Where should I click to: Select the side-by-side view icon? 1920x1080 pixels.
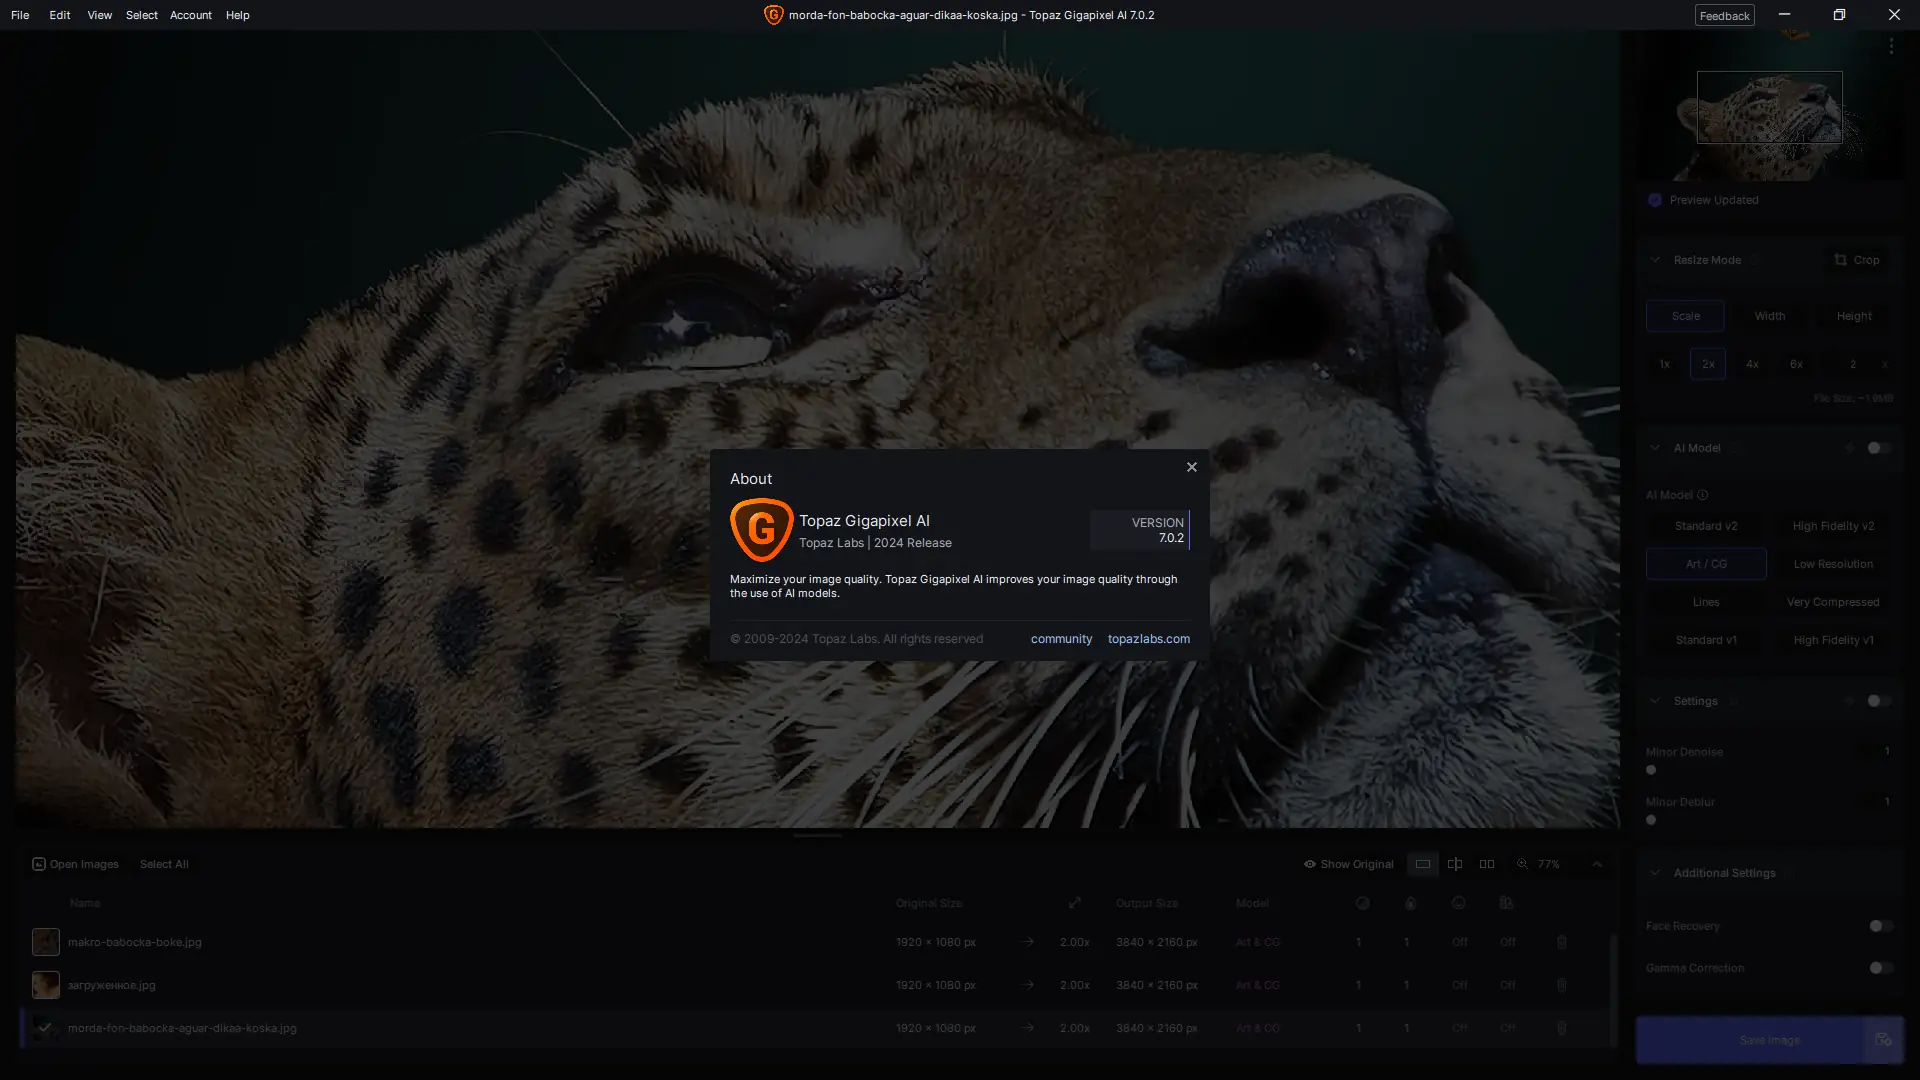click(x=1487, y=864)
